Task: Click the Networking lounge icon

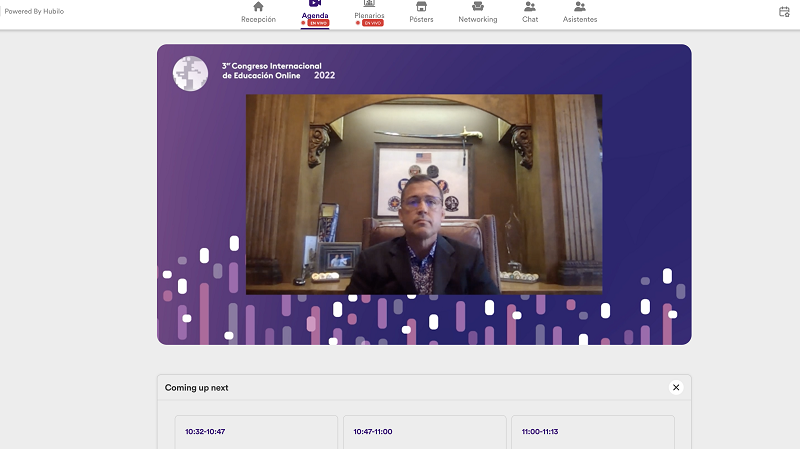Action: (478, 7)
